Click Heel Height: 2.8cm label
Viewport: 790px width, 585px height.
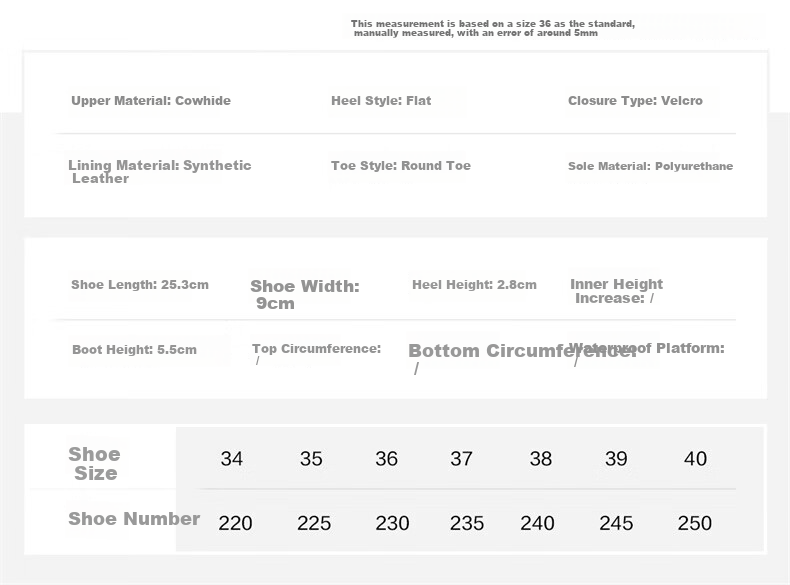(x=474, y=285)
